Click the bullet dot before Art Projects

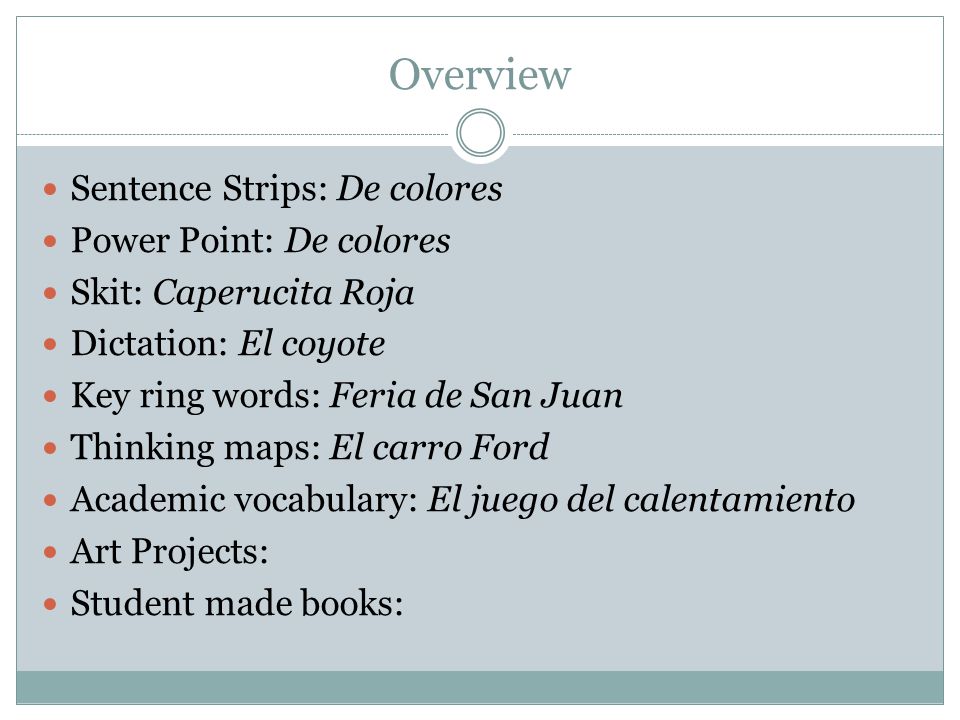point(50,553)
